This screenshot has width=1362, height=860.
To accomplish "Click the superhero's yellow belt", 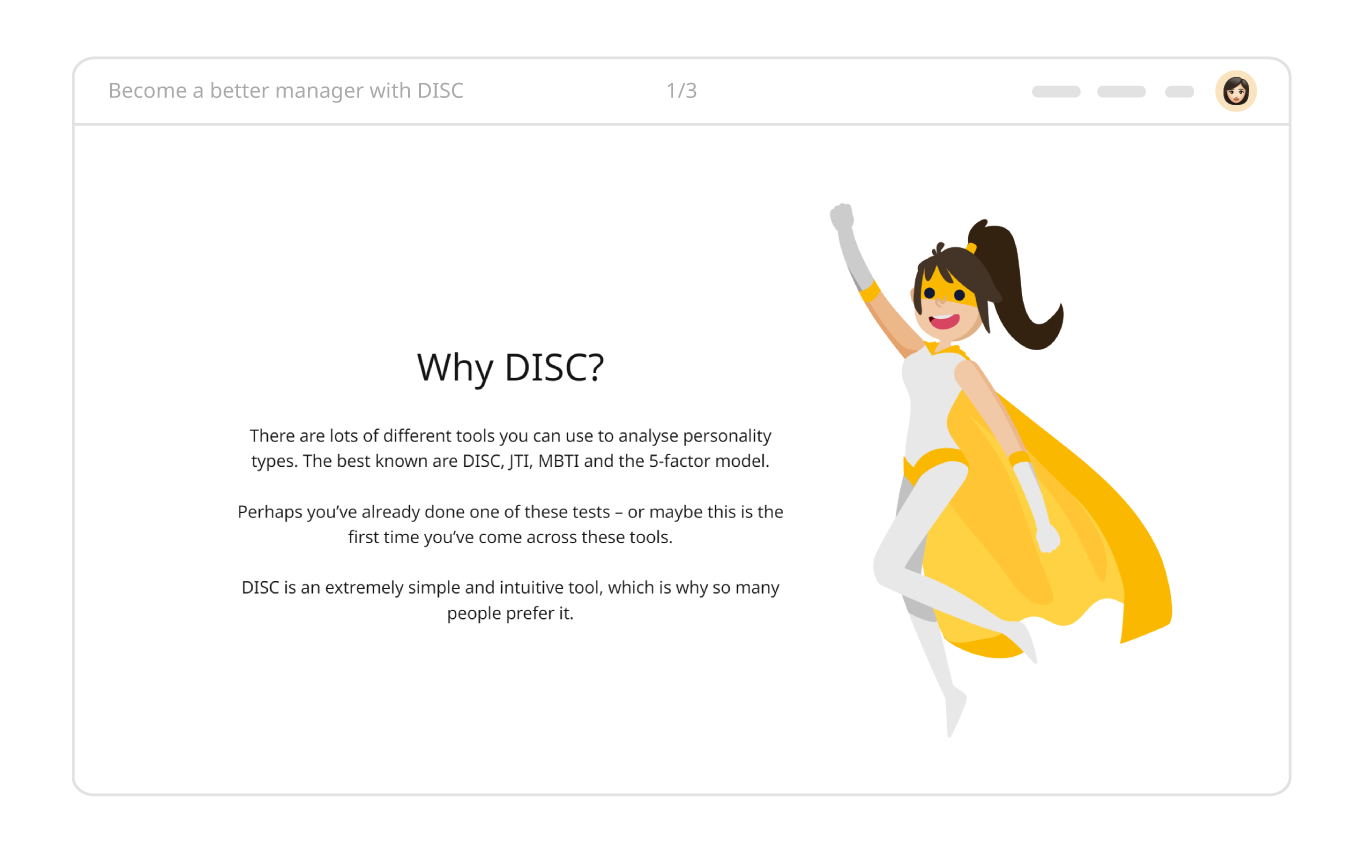I will pyautogui.click(x=935, y=464).
